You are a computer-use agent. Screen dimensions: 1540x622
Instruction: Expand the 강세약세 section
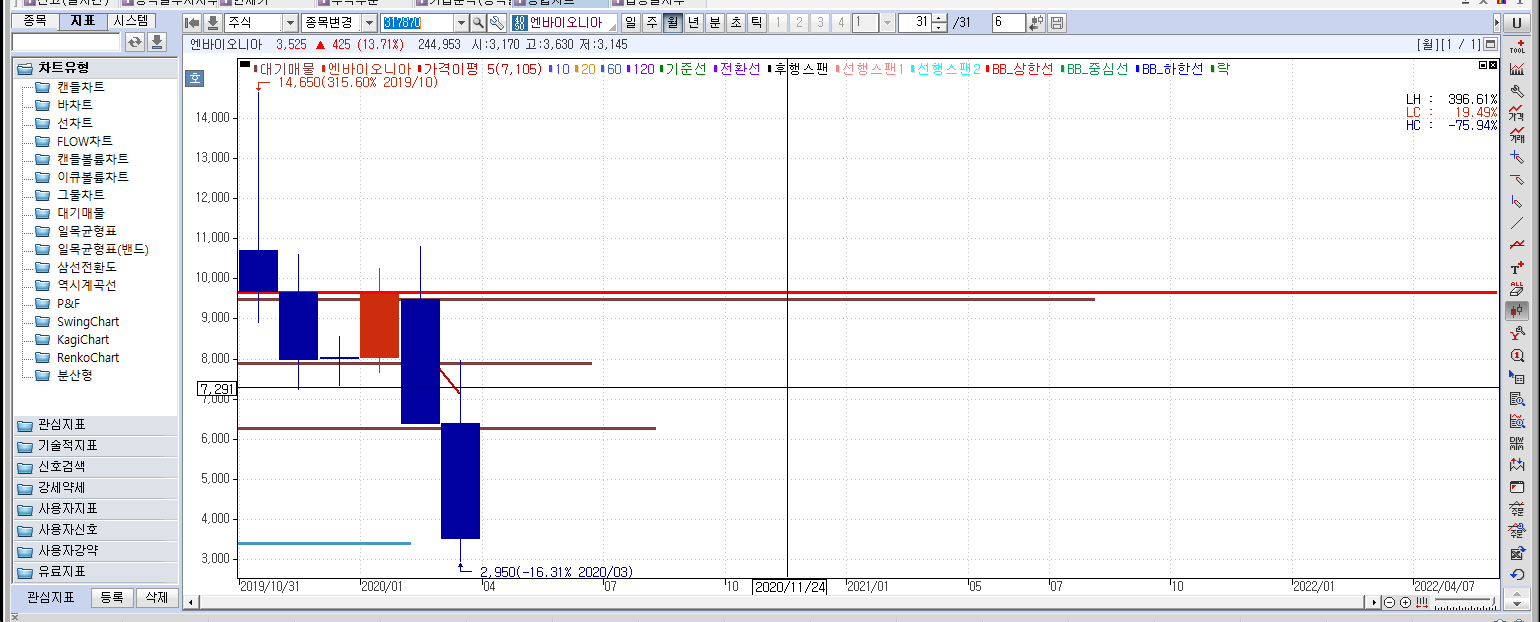pyautogui.click(x=97, y=488)
